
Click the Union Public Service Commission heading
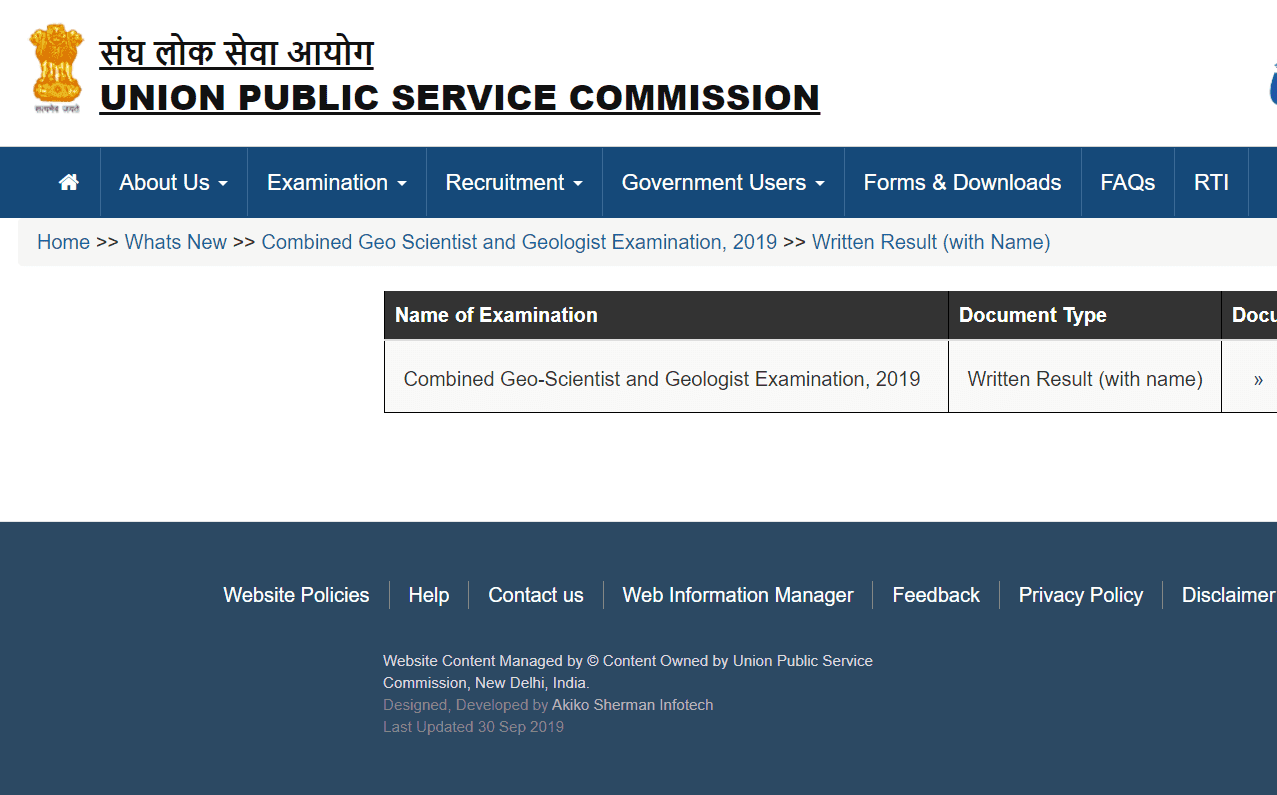[x=460, y=97]
